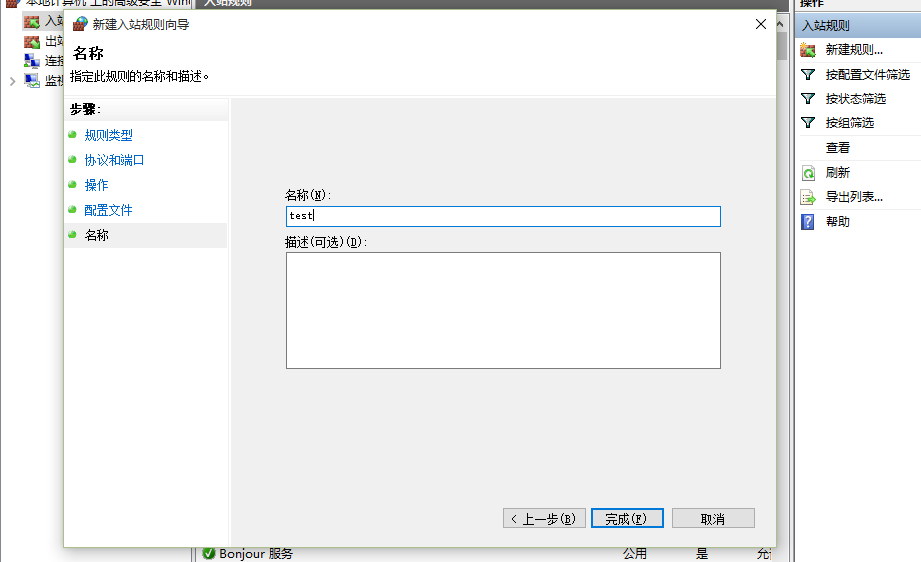Close the 新建入站规则向导 dialog
Image resolution: width=921 pixels, height=562 pixels.
tap(761, 24)
